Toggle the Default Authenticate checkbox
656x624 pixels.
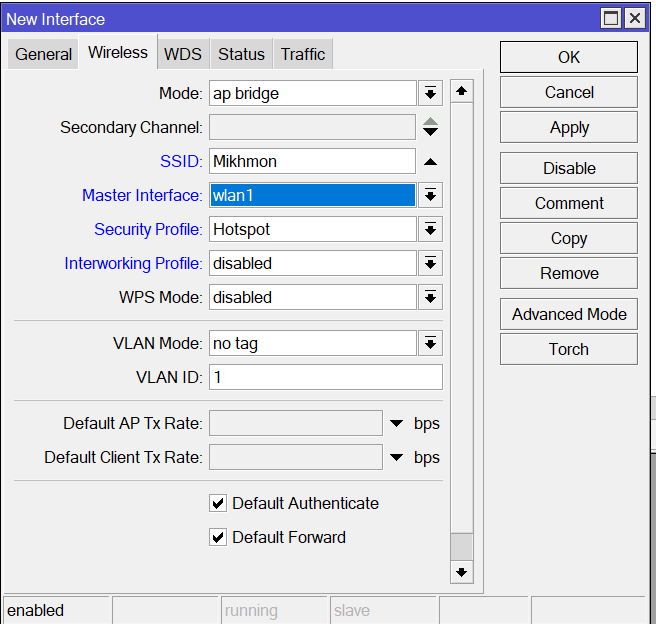218,503
